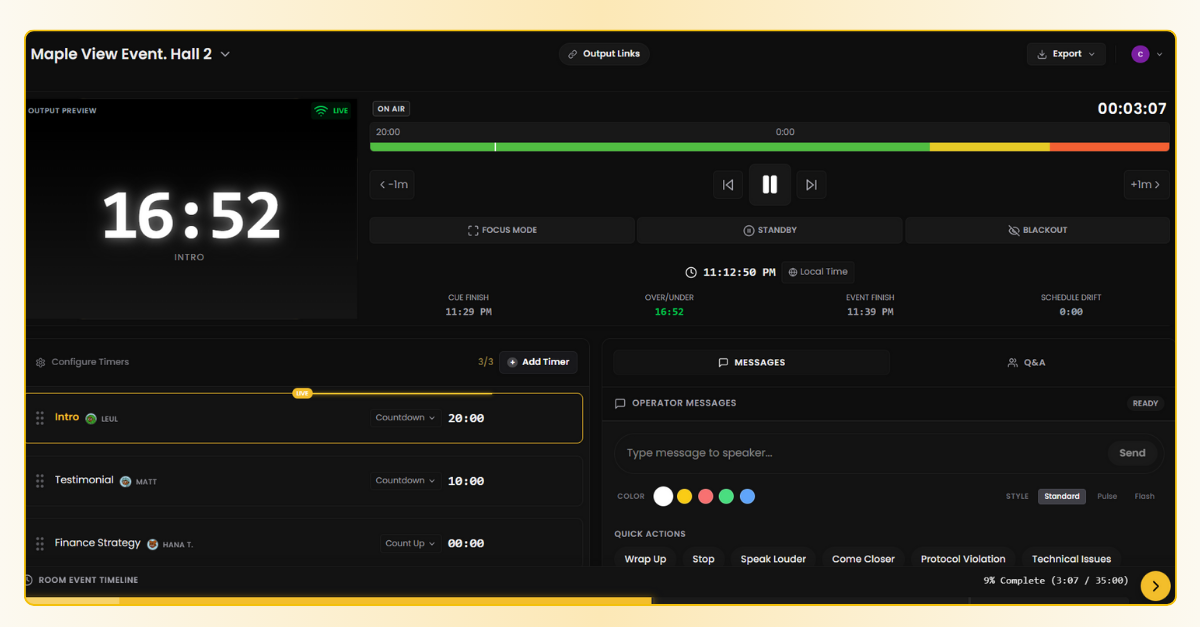The image size is (1200, 627).
Task: Switch to the Q&A tab
Action: pos(1026,362)
